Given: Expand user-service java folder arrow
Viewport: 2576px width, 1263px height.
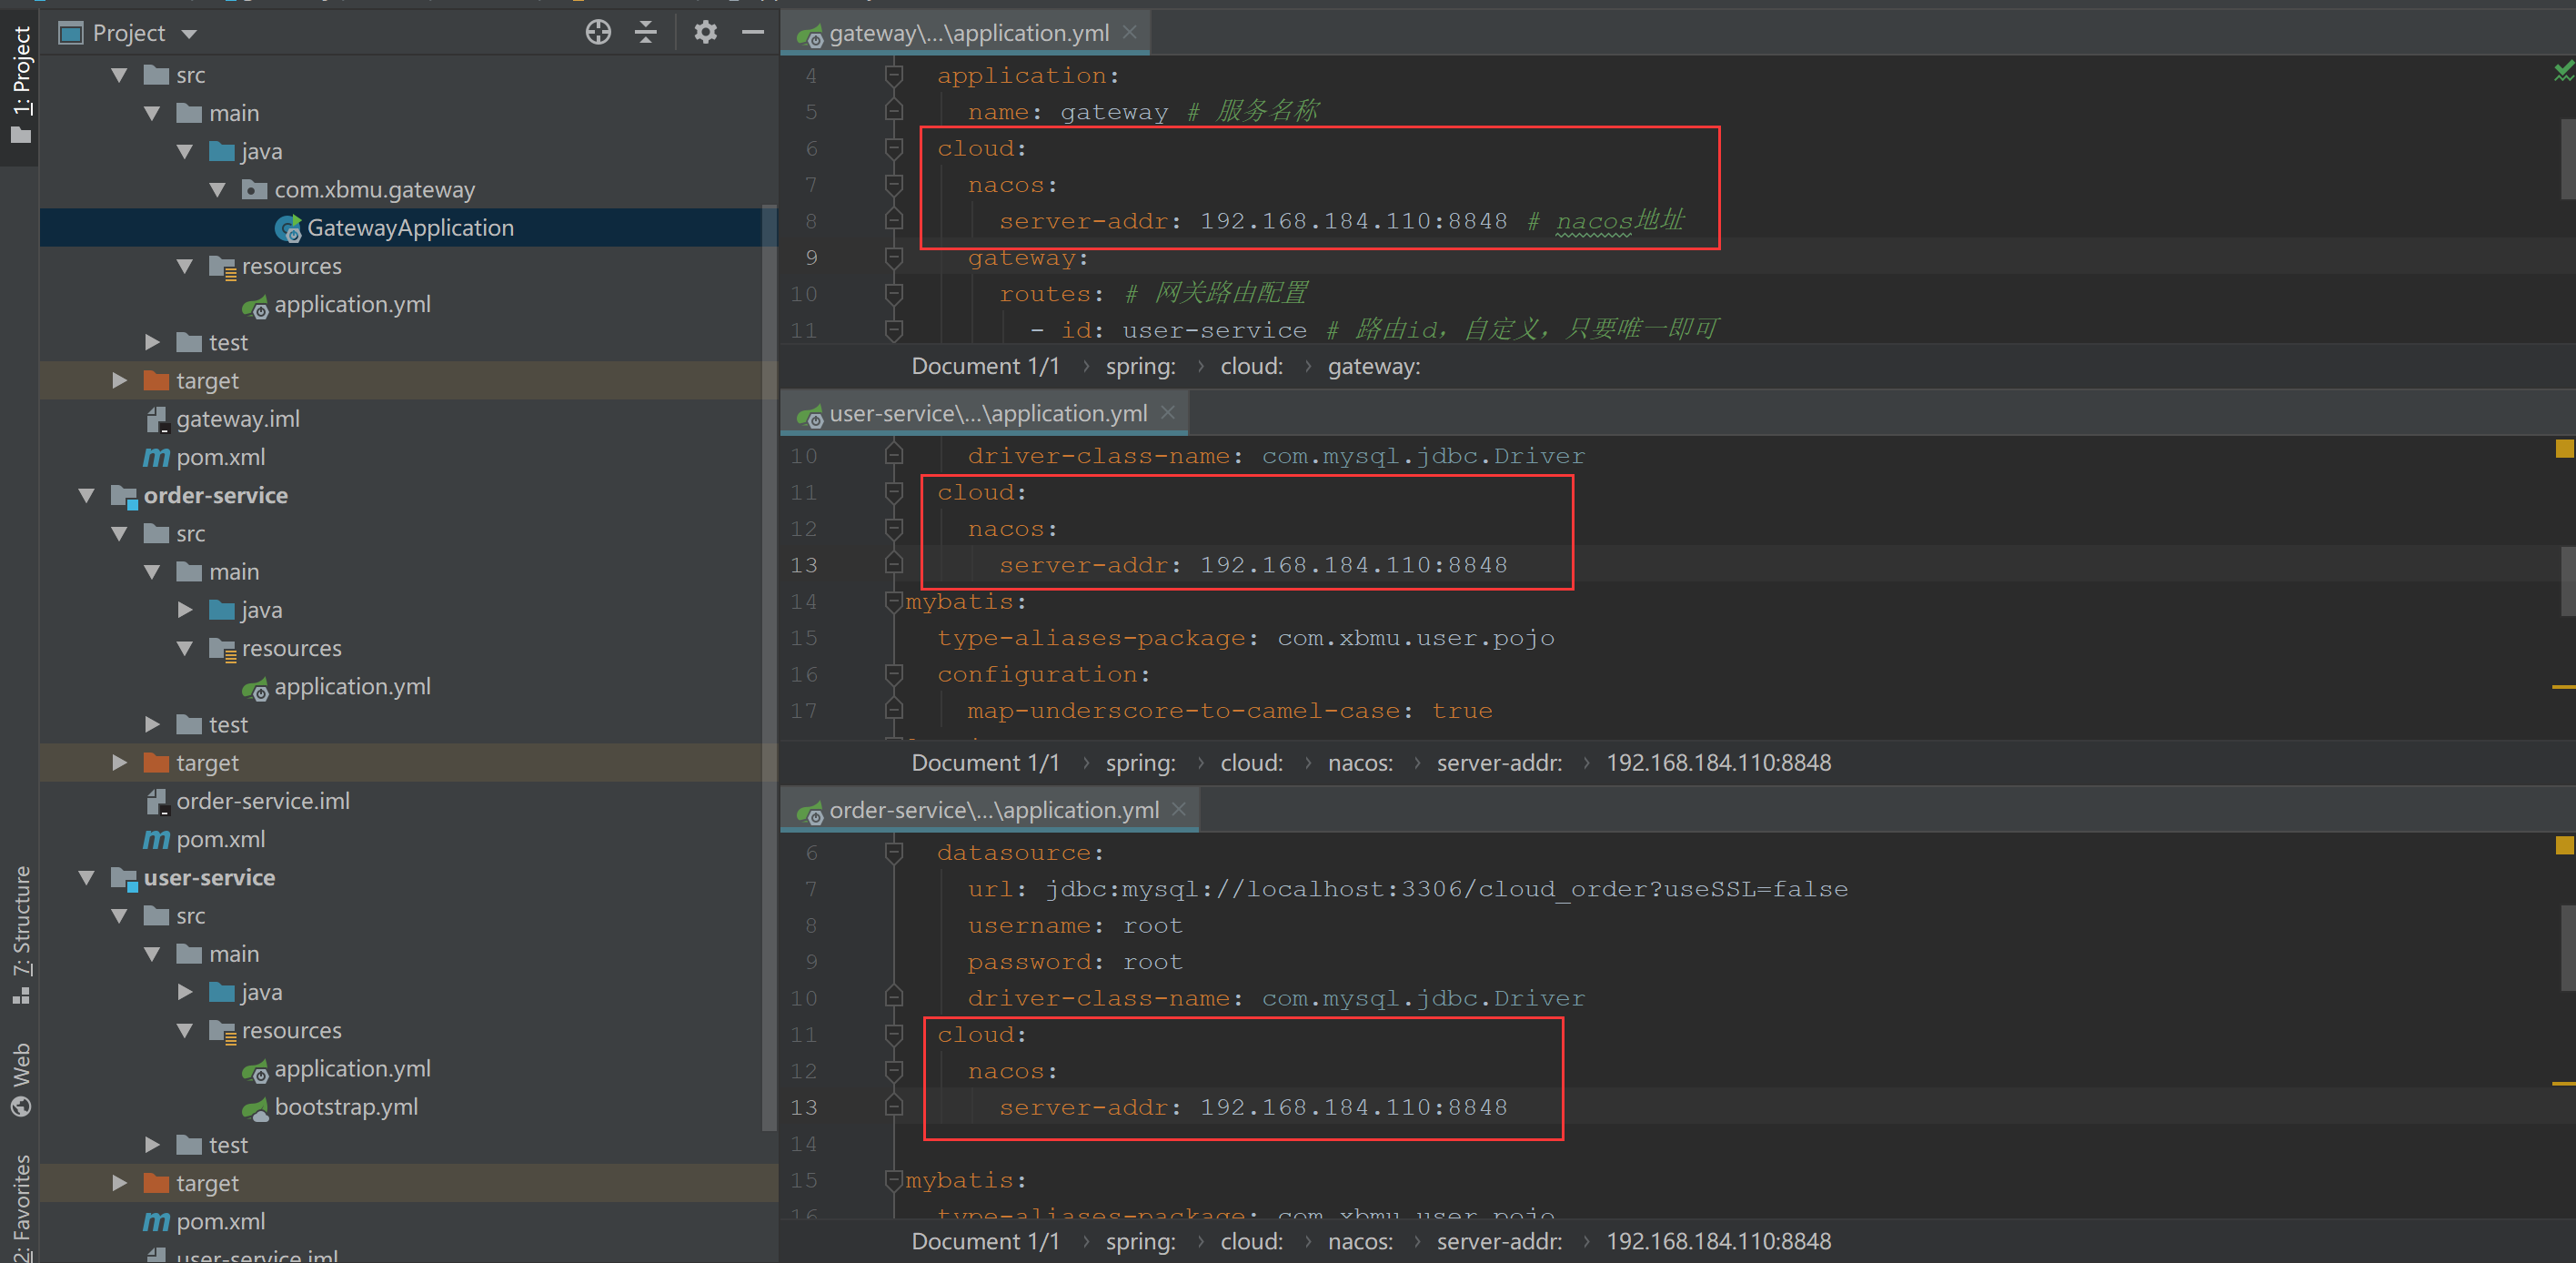Looking at the screenshot, I should [x=185, y=992].
